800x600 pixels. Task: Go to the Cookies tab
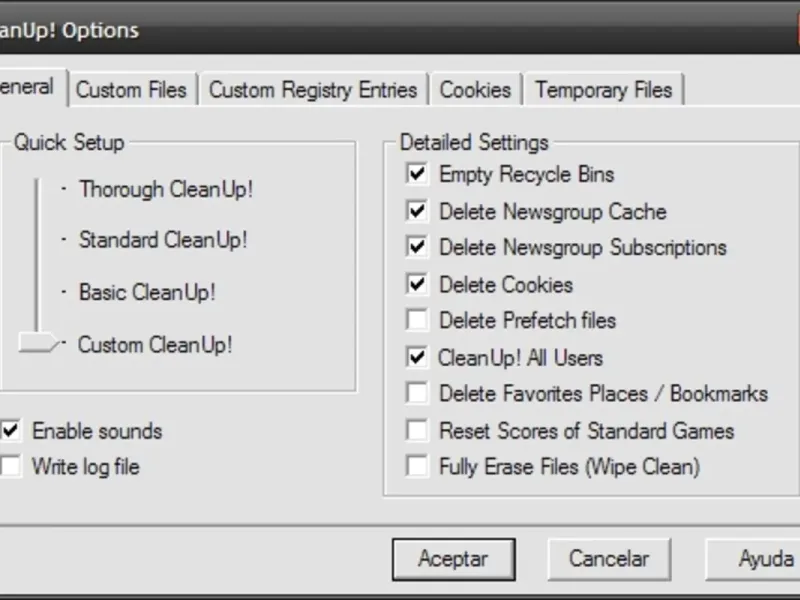475,89
